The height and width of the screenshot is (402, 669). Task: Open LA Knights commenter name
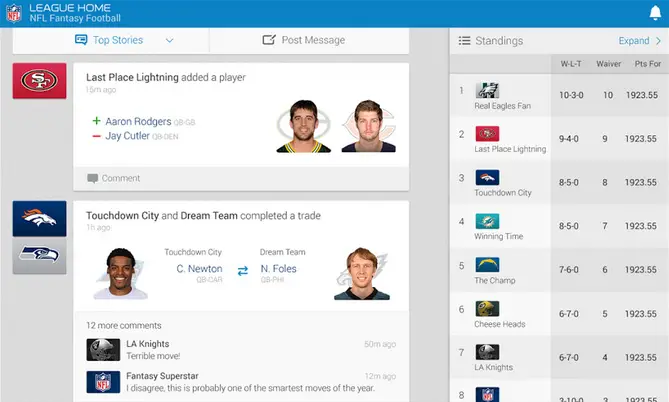(148, 344)
